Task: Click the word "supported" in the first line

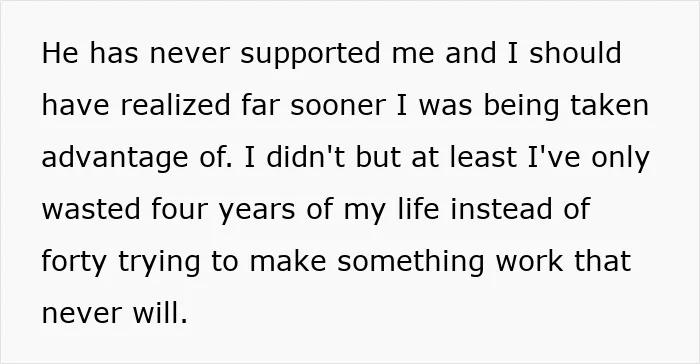Action: [310, 54]
